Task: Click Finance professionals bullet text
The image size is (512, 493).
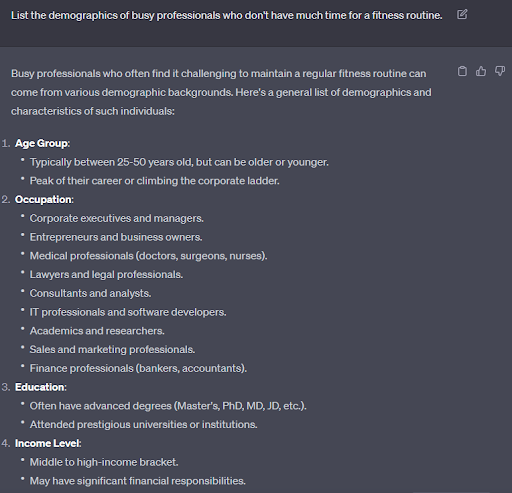Action: coord(138,368)
